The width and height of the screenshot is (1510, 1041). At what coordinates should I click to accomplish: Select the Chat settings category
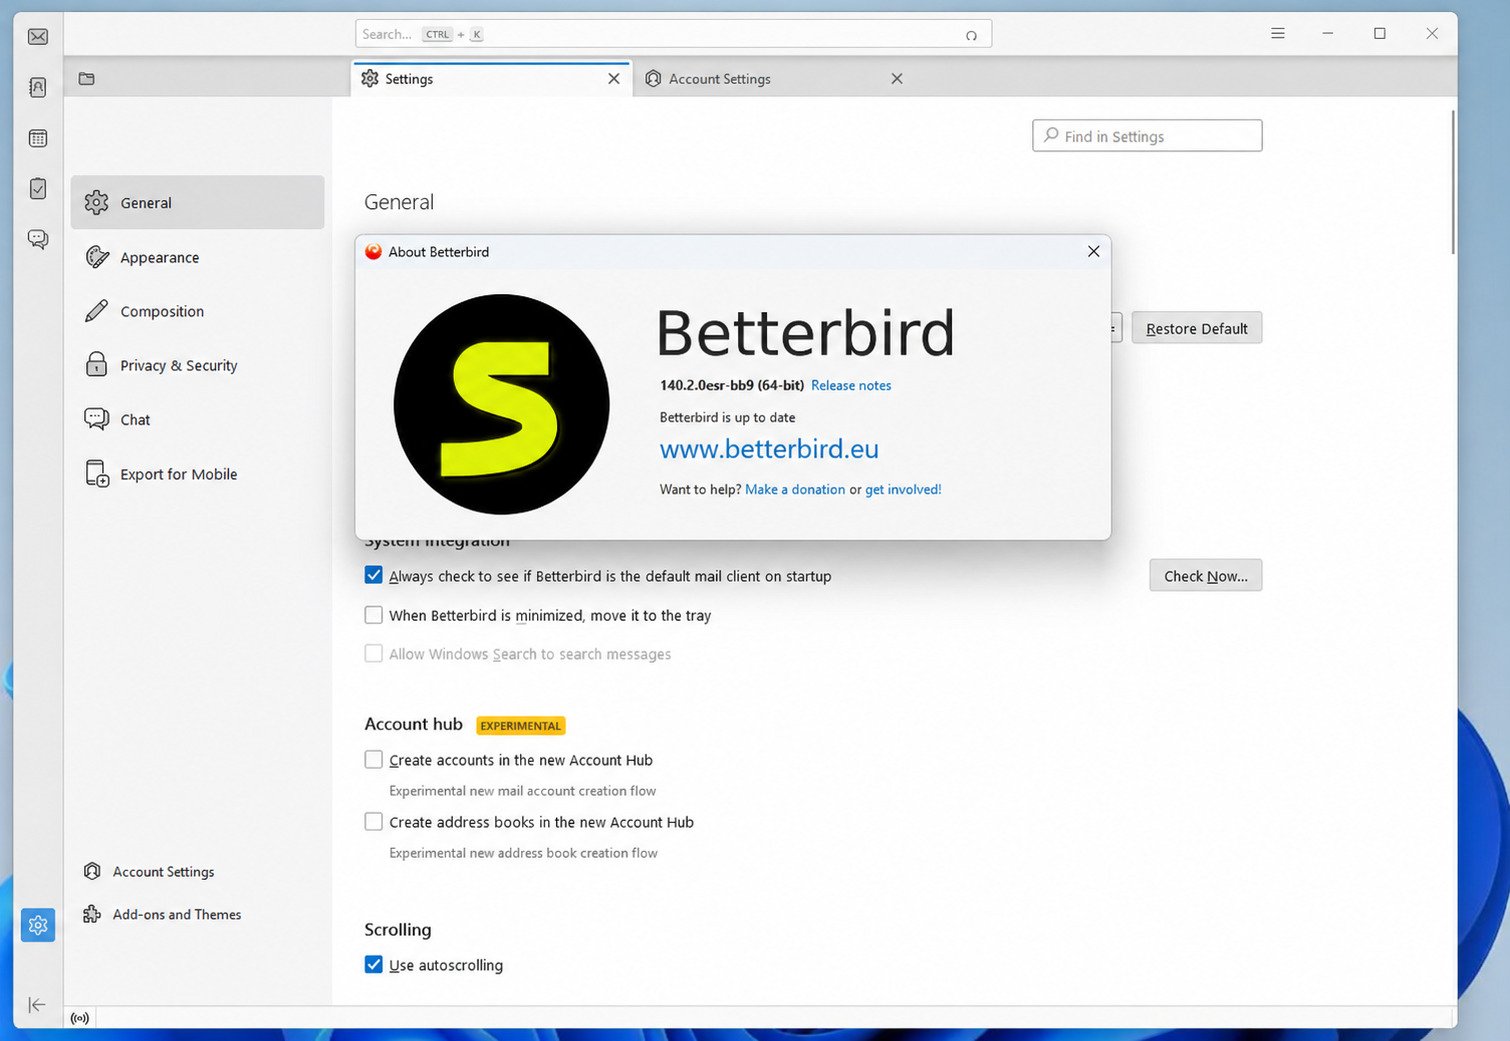(x=198, y=419)
